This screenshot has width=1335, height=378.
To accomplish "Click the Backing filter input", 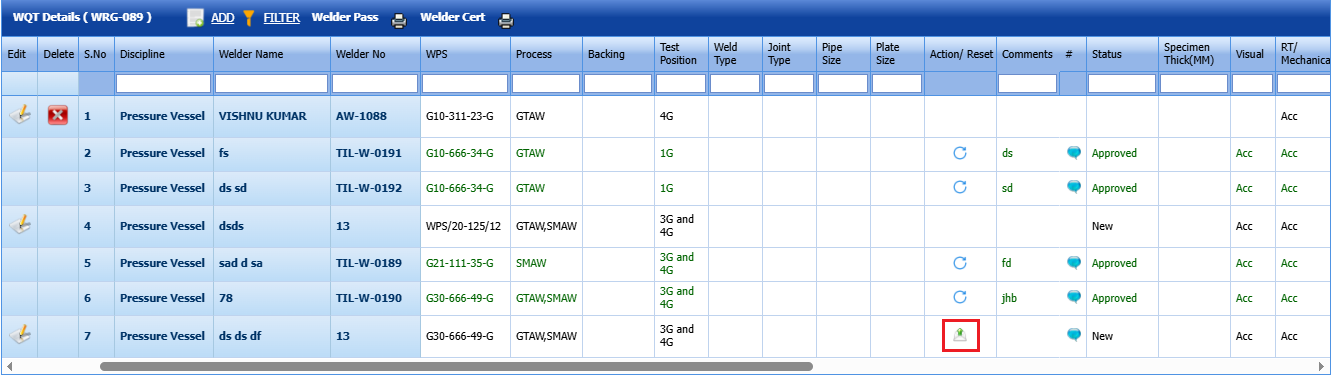I will pos(618,84).
